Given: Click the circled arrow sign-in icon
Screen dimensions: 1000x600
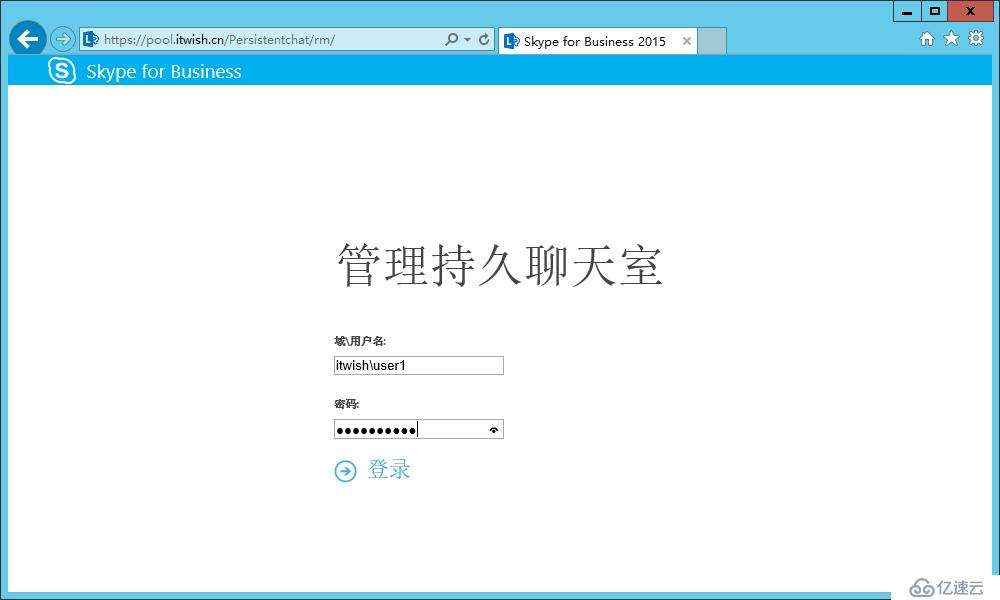Looking at the screenshot, I should pyautogui.click(x=346, y=471).
